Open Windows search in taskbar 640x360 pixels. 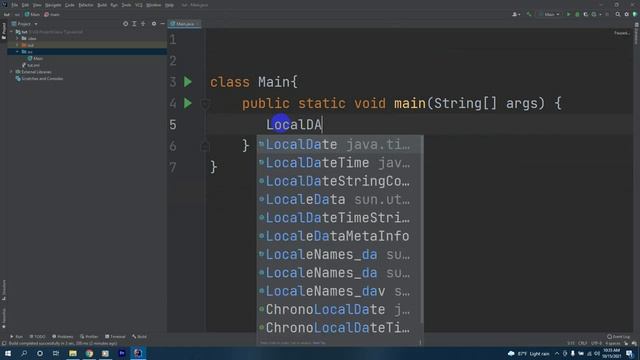(24, 353)
